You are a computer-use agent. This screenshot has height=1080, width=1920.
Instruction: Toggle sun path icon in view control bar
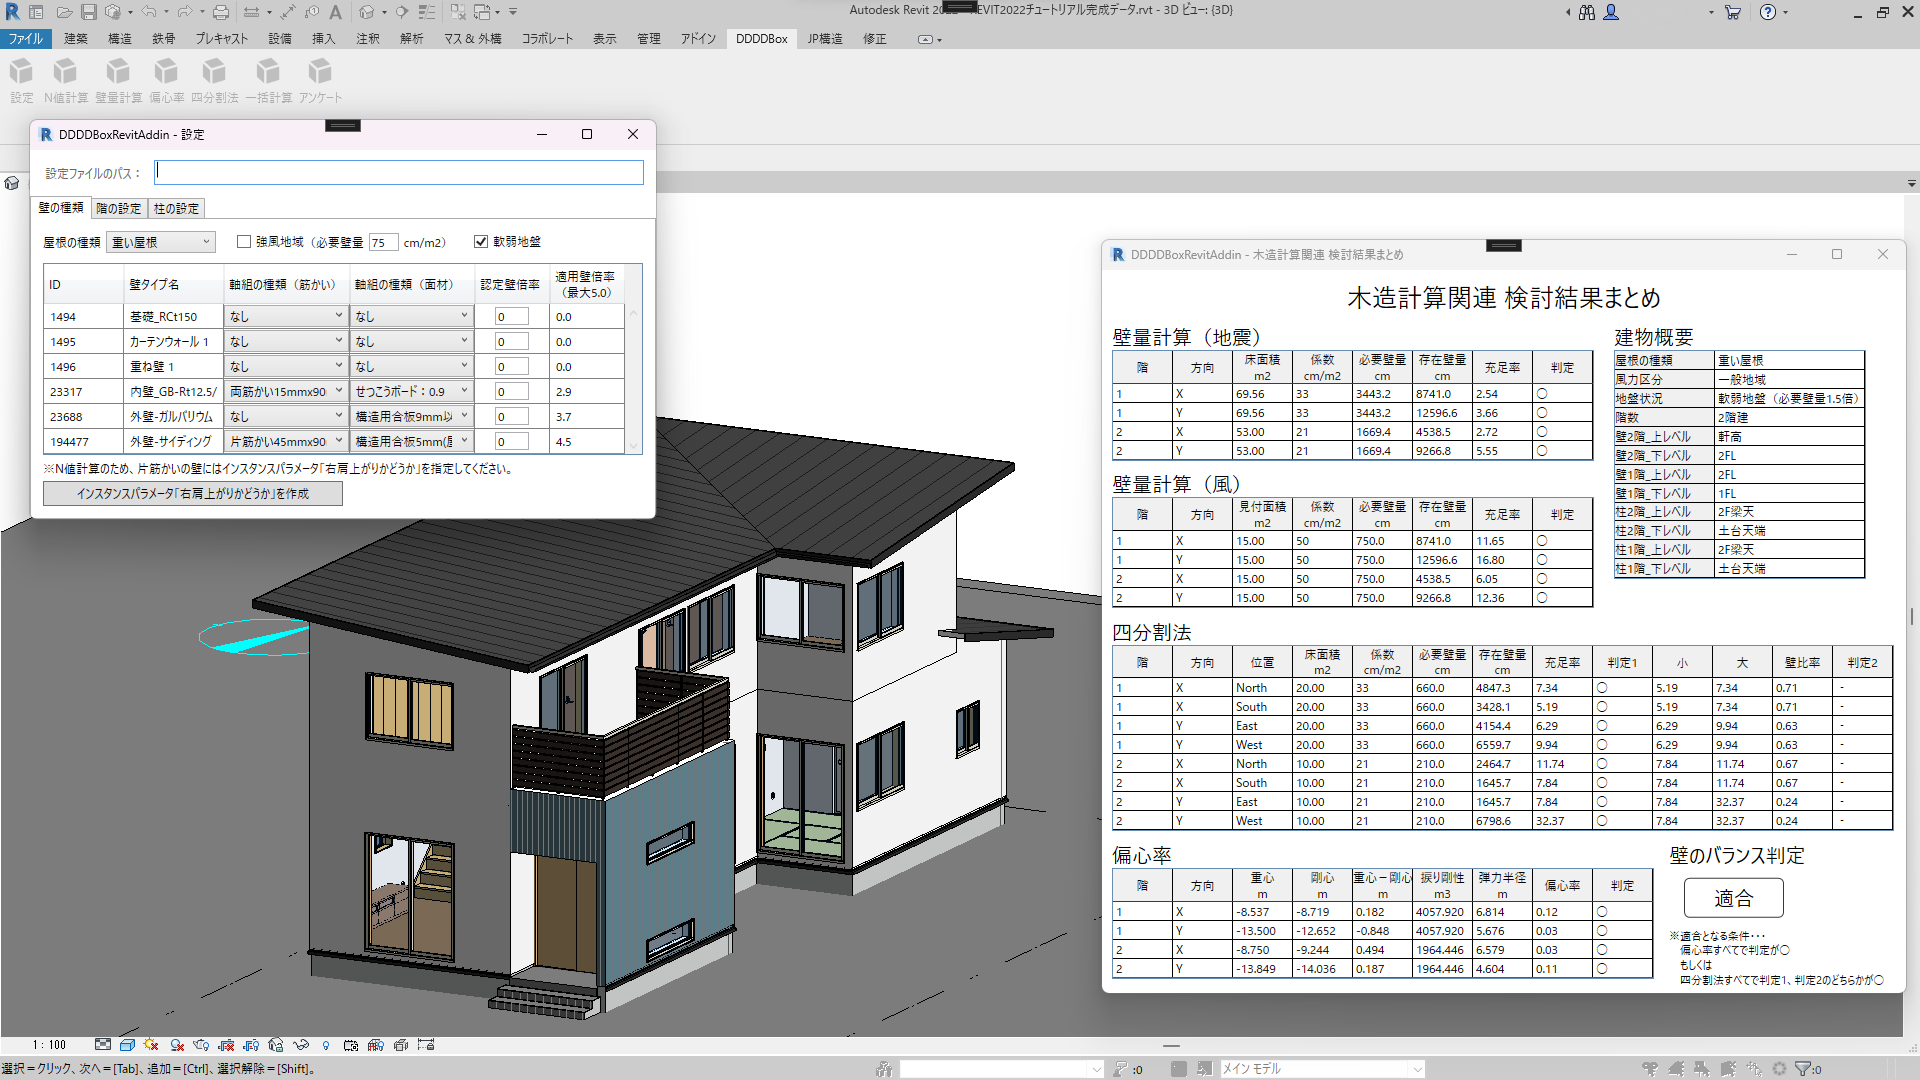point(151,1045)
